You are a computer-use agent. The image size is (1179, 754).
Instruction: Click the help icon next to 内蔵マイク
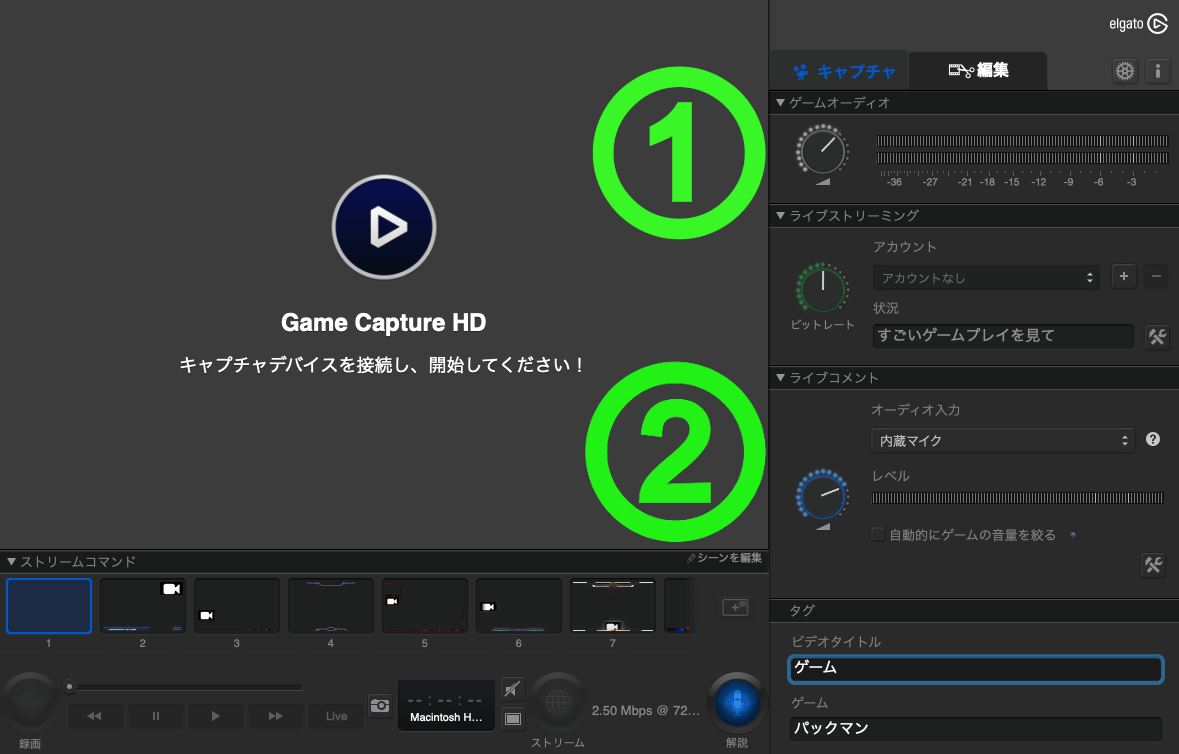click(x=1152, y=439)
